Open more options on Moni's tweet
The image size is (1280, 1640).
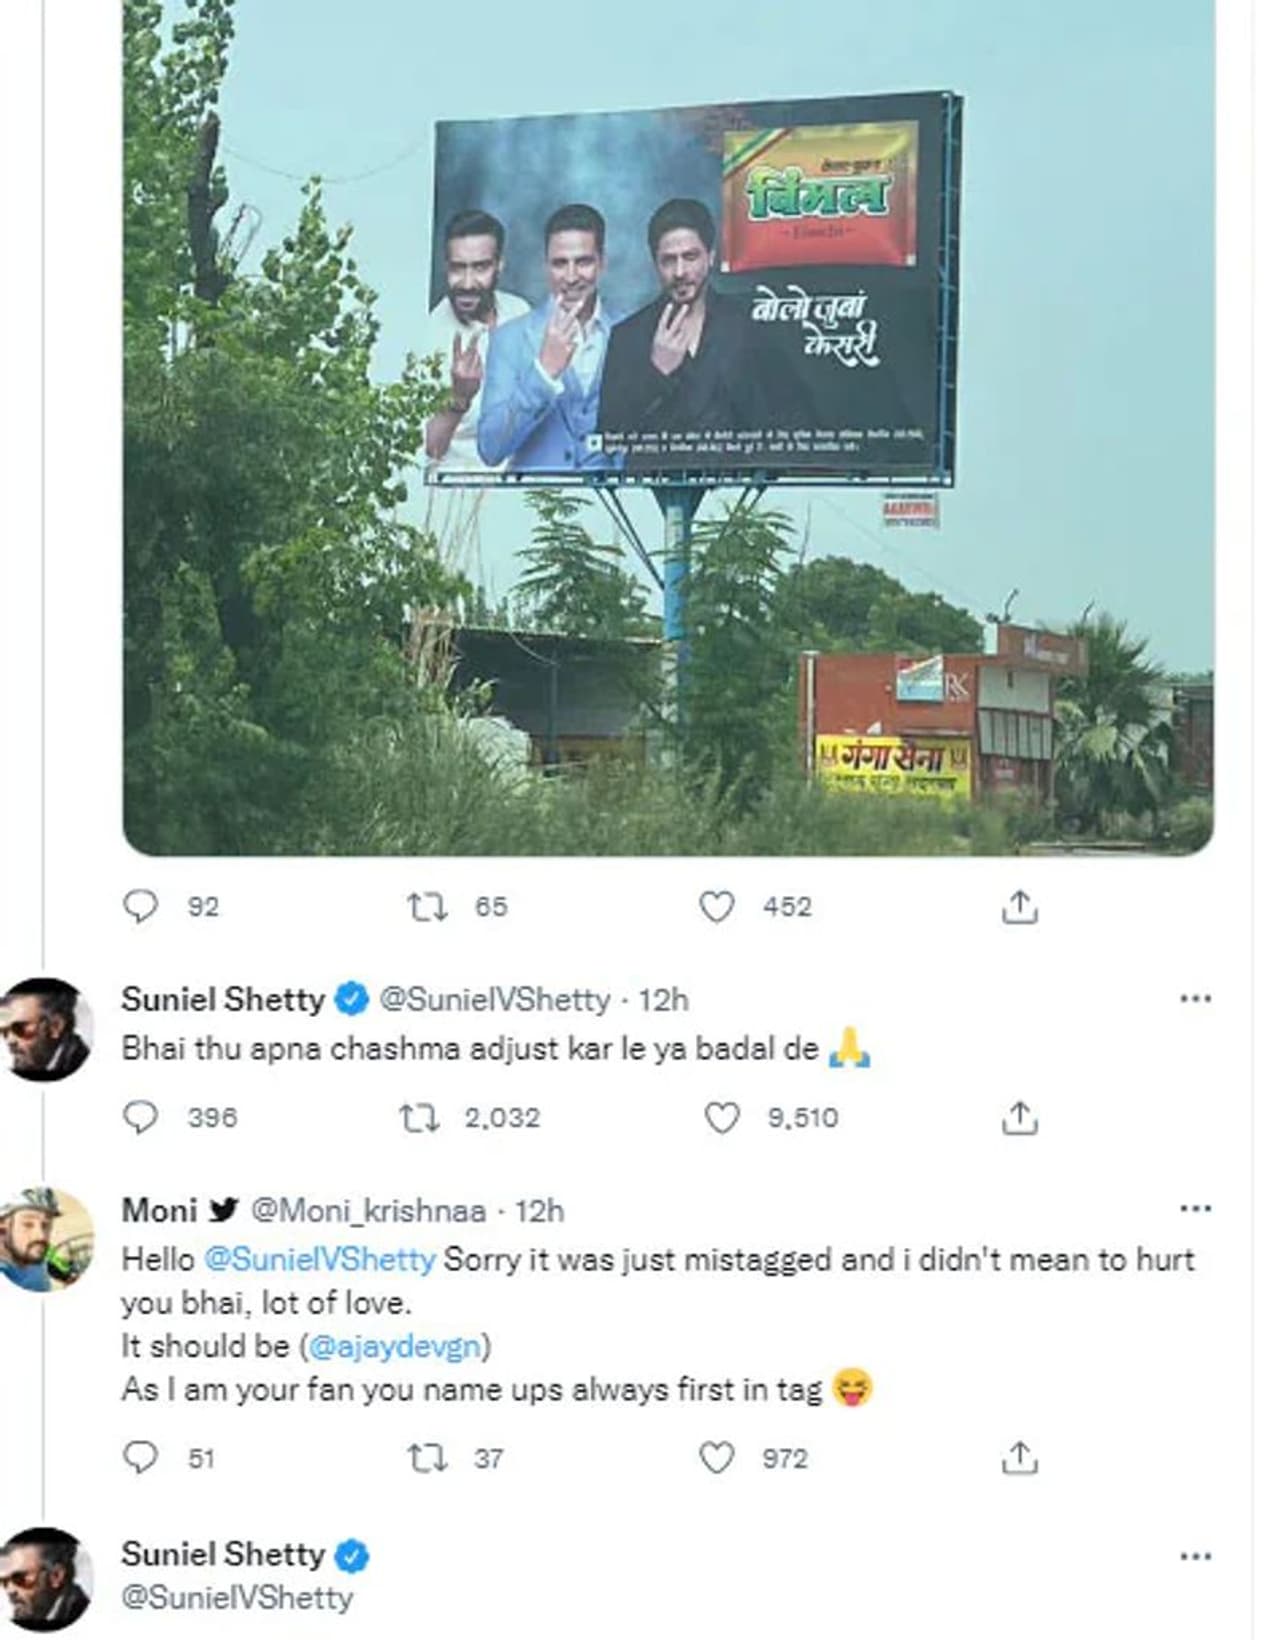tap(1195, 1209)
